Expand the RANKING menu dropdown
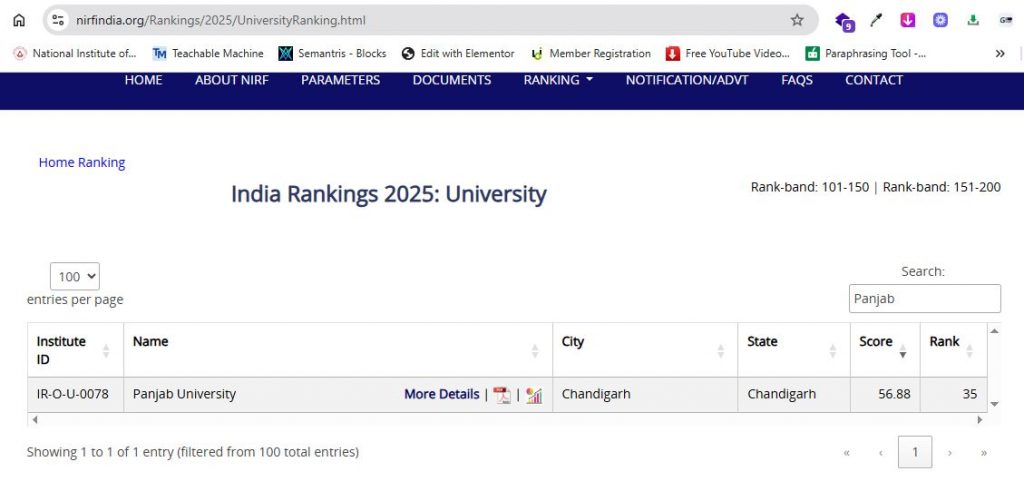This screenshot has width=1024, height=491. [x=558, y=80]
